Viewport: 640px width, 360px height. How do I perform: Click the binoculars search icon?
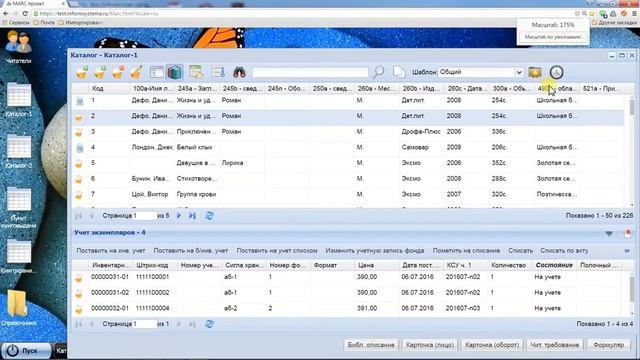click(239, 72)
